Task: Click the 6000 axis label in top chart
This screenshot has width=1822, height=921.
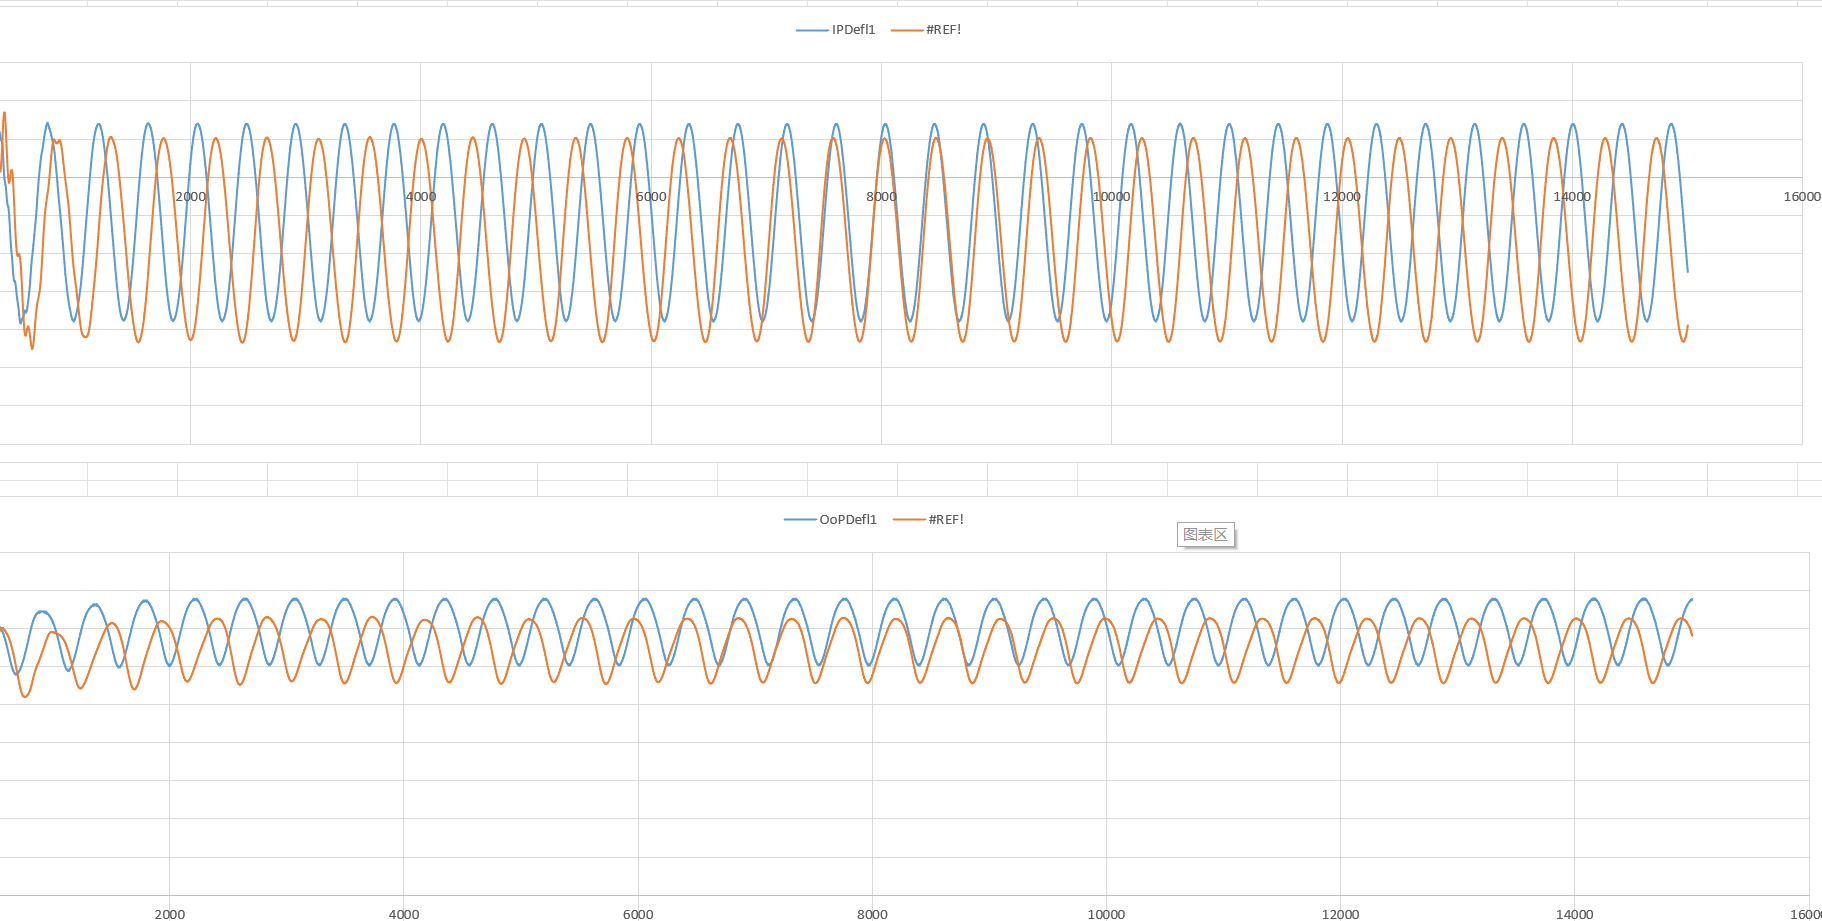Action: pyautogui.click(x=651, y=197)
